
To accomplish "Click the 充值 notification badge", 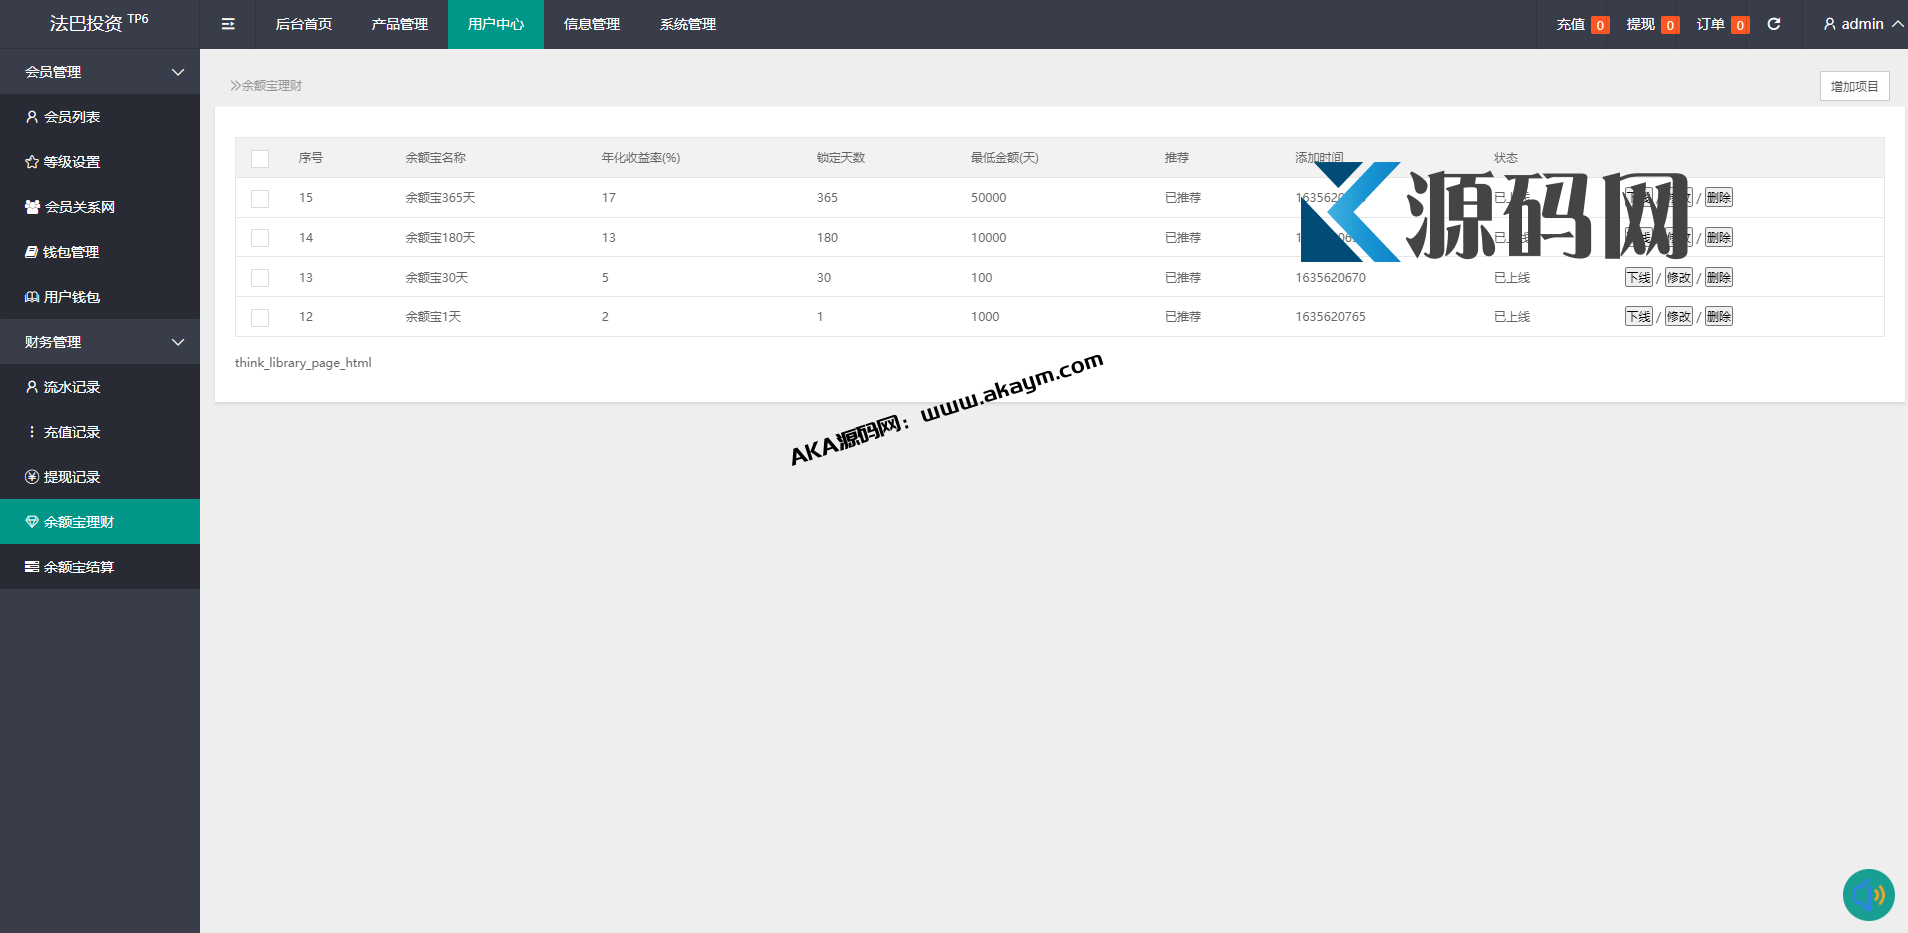I will pyautogui.click(x=1600, y=25).
